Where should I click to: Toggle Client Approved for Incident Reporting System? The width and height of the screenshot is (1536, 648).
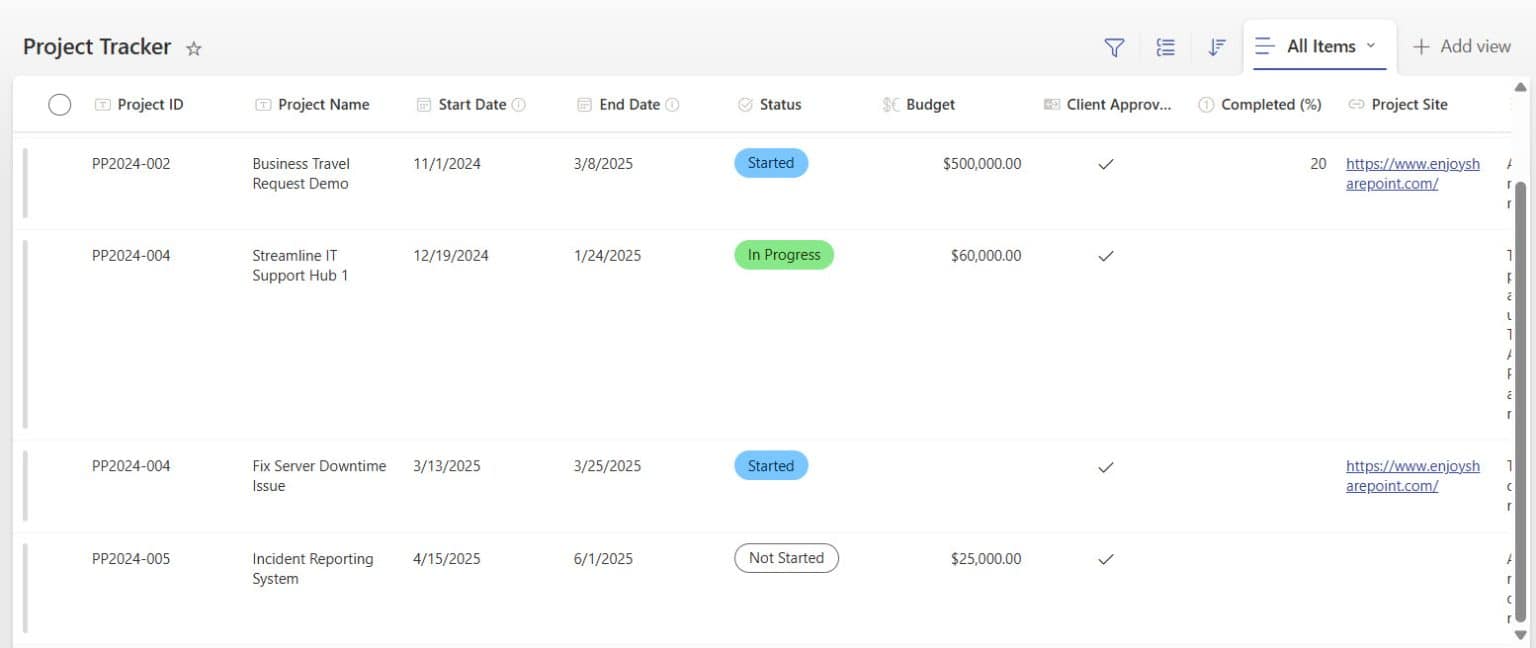pos(1106,559)
